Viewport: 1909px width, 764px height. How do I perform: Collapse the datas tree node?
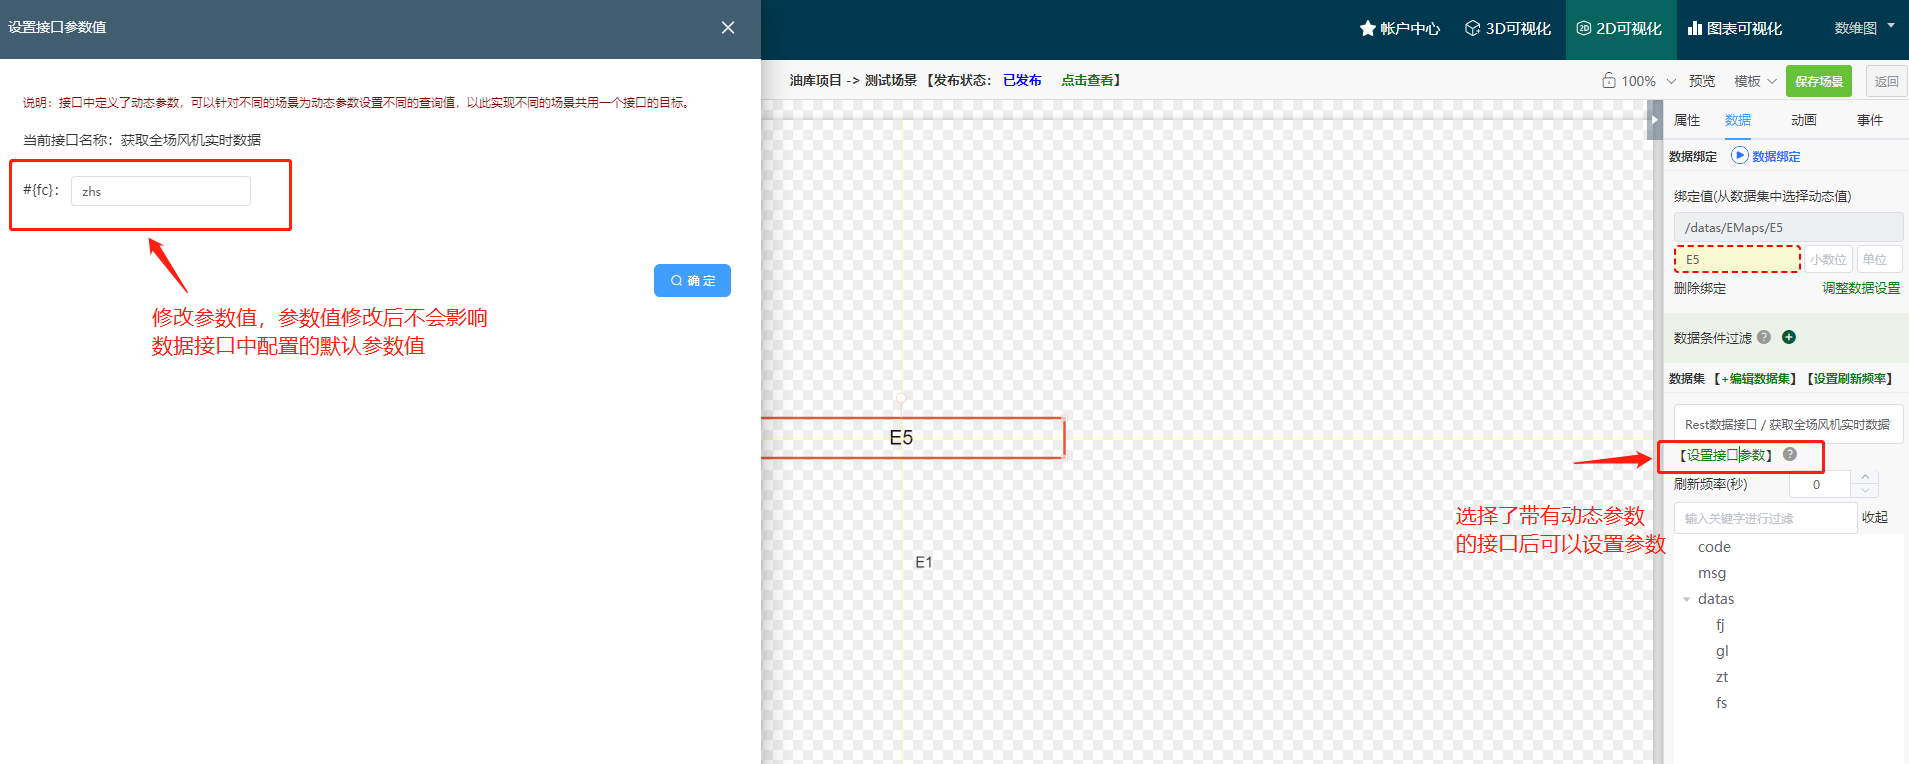coord(1687,600)
